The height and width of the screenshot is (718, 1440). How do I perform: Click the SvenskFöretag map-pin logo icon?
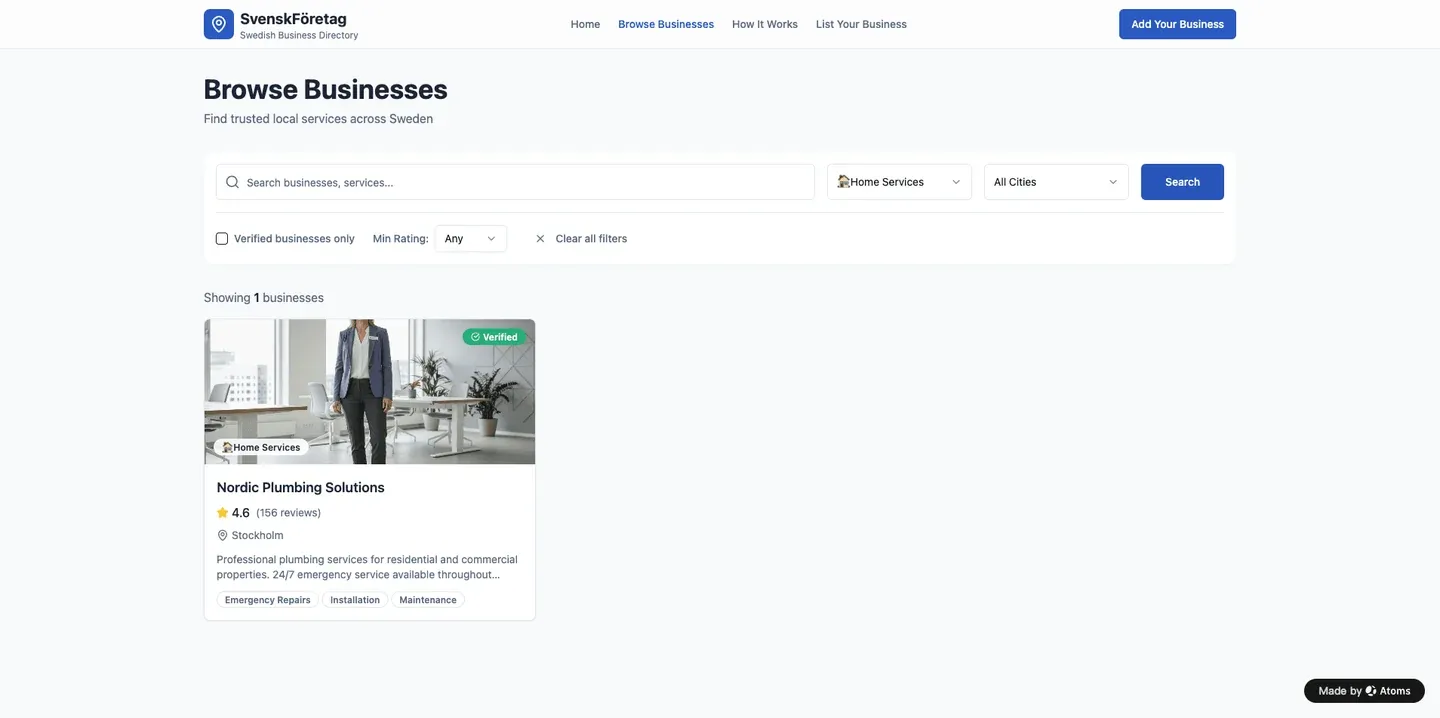[218, 24]
